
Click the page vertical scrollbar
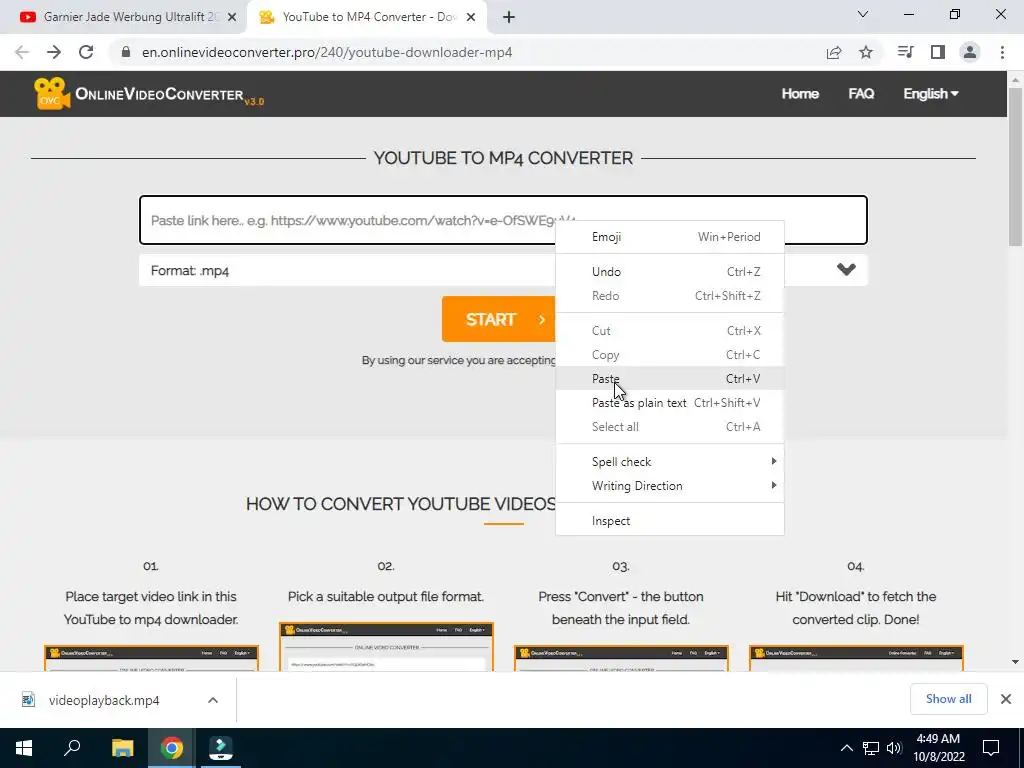pyautogui.click(x=1015, y=167)
